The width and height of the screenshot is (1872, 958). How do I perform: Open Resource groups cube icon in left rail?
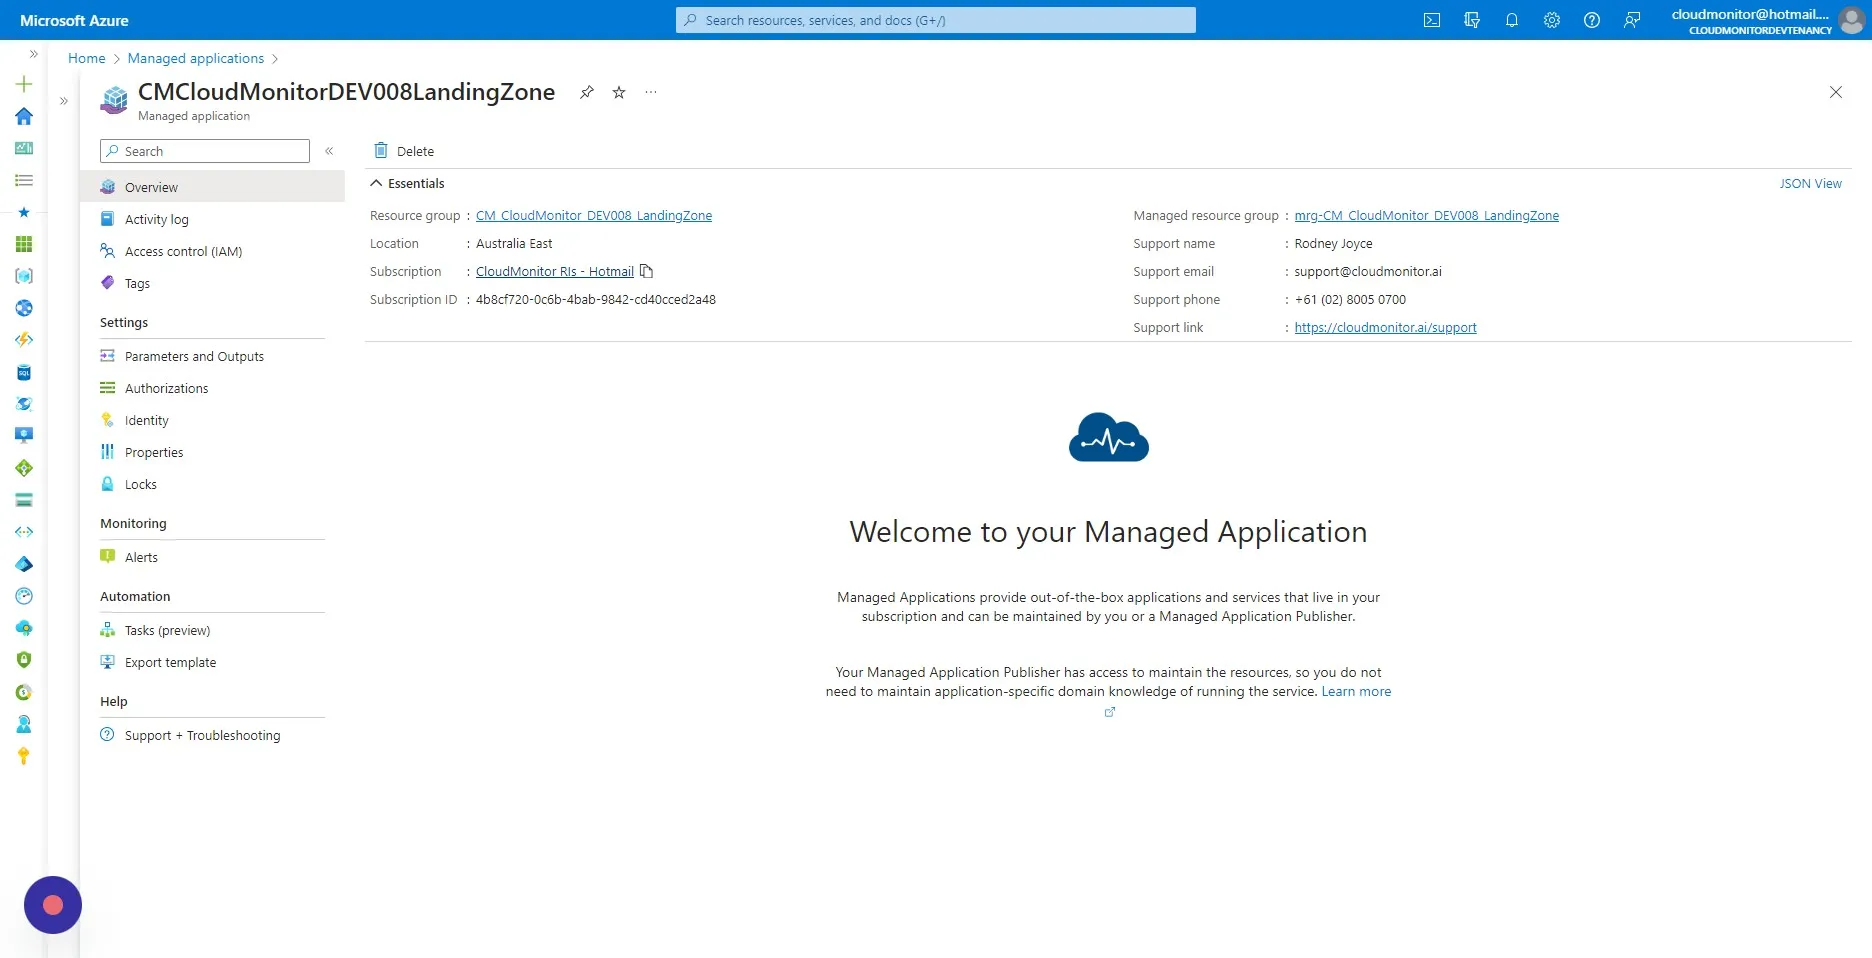pos(24,276)
